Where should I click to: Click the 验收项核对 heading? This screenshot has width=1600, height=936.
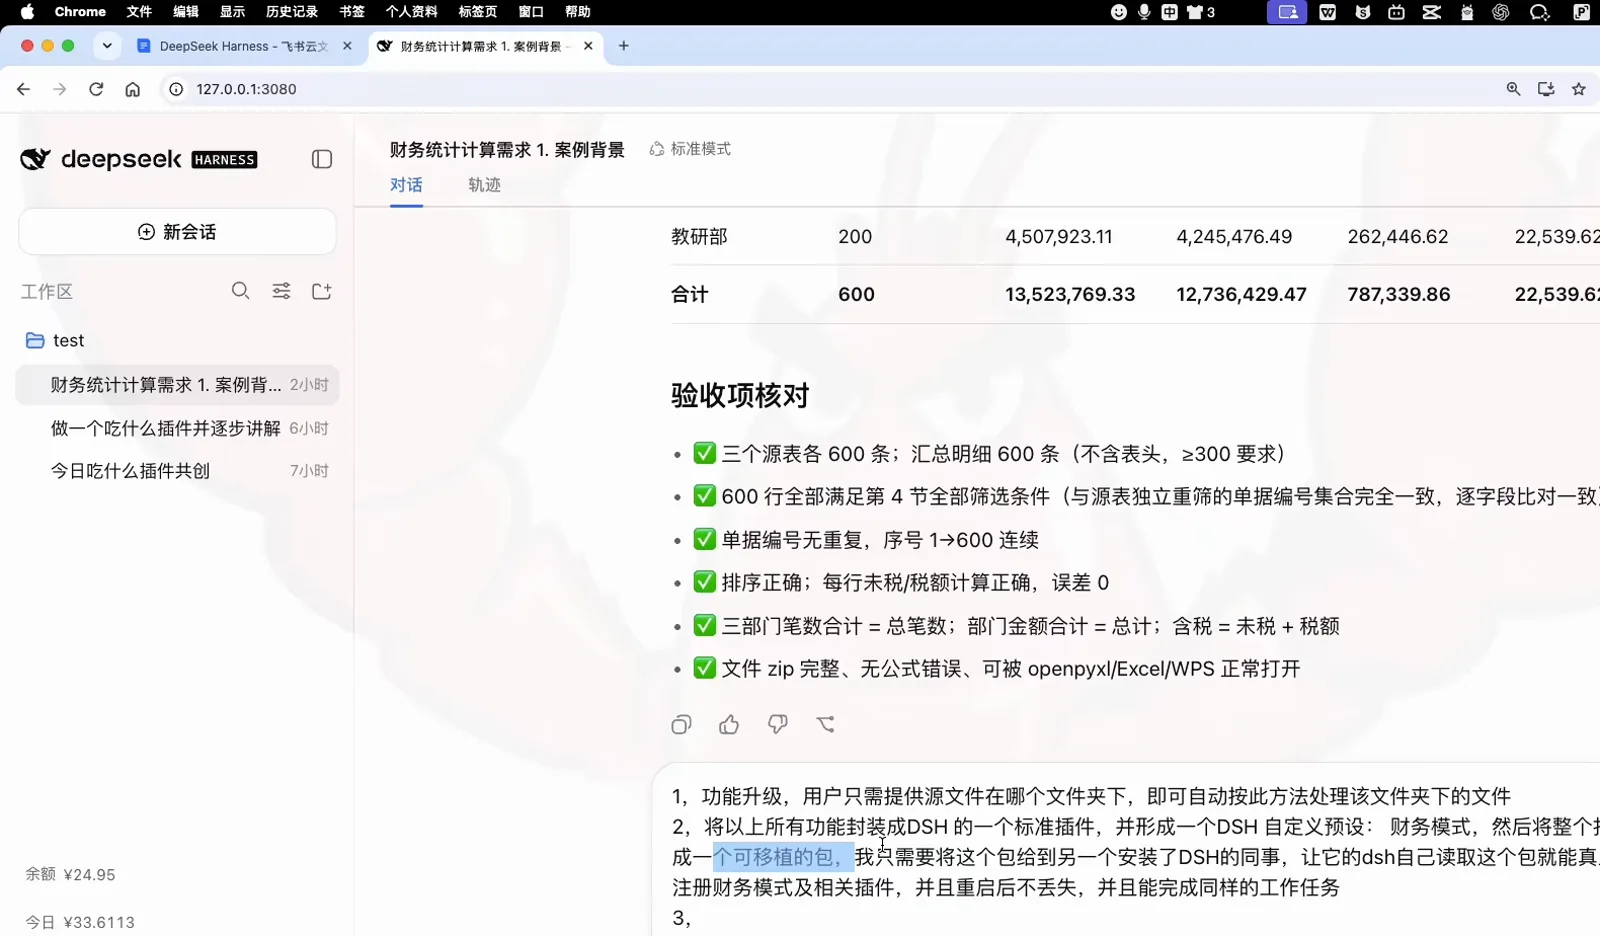(x=740, y=396)
